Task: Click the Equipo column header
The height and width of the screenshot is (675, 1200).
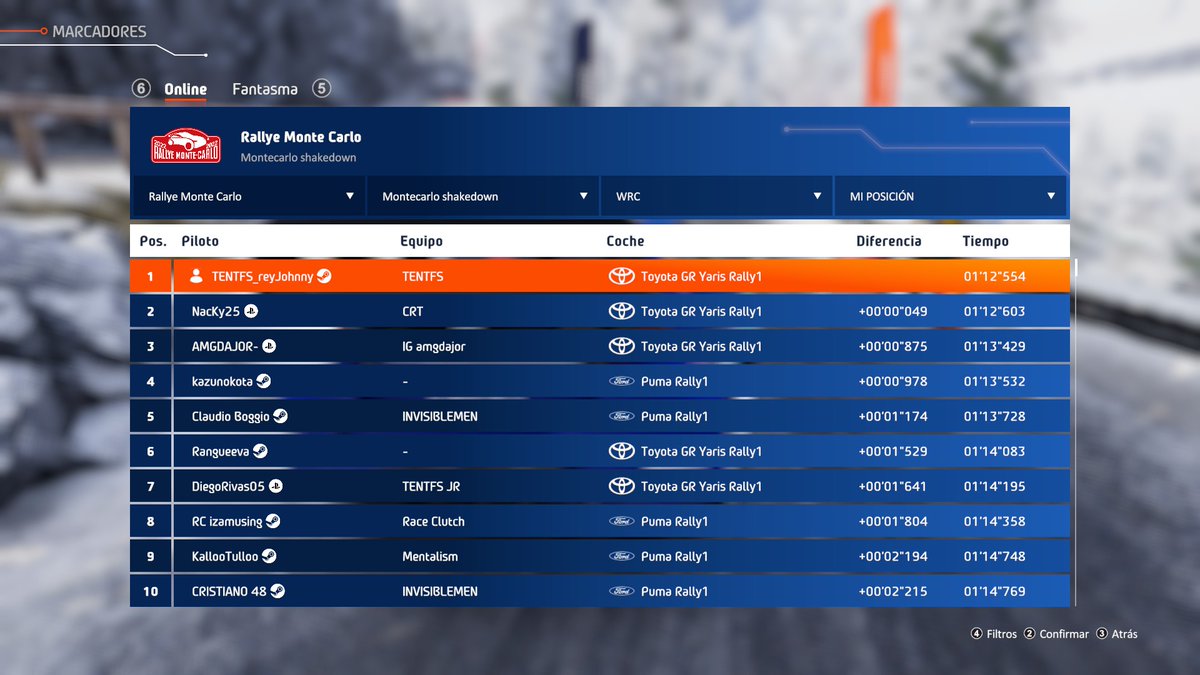Action: pyautogui.click(x=421, y=241)
